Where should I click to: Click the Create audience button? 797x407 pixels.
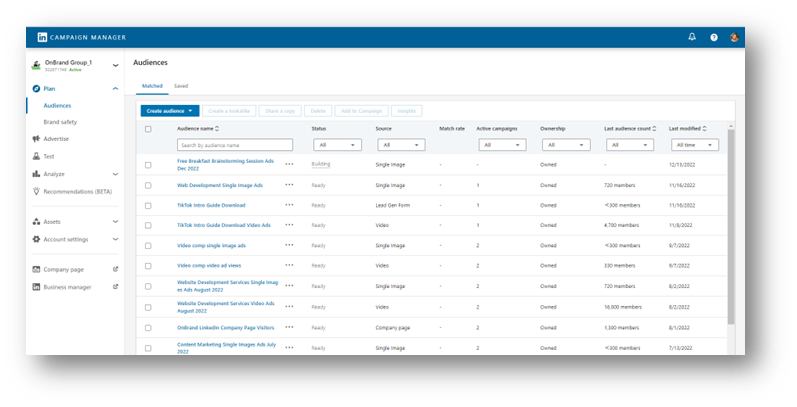coord(170,111)
